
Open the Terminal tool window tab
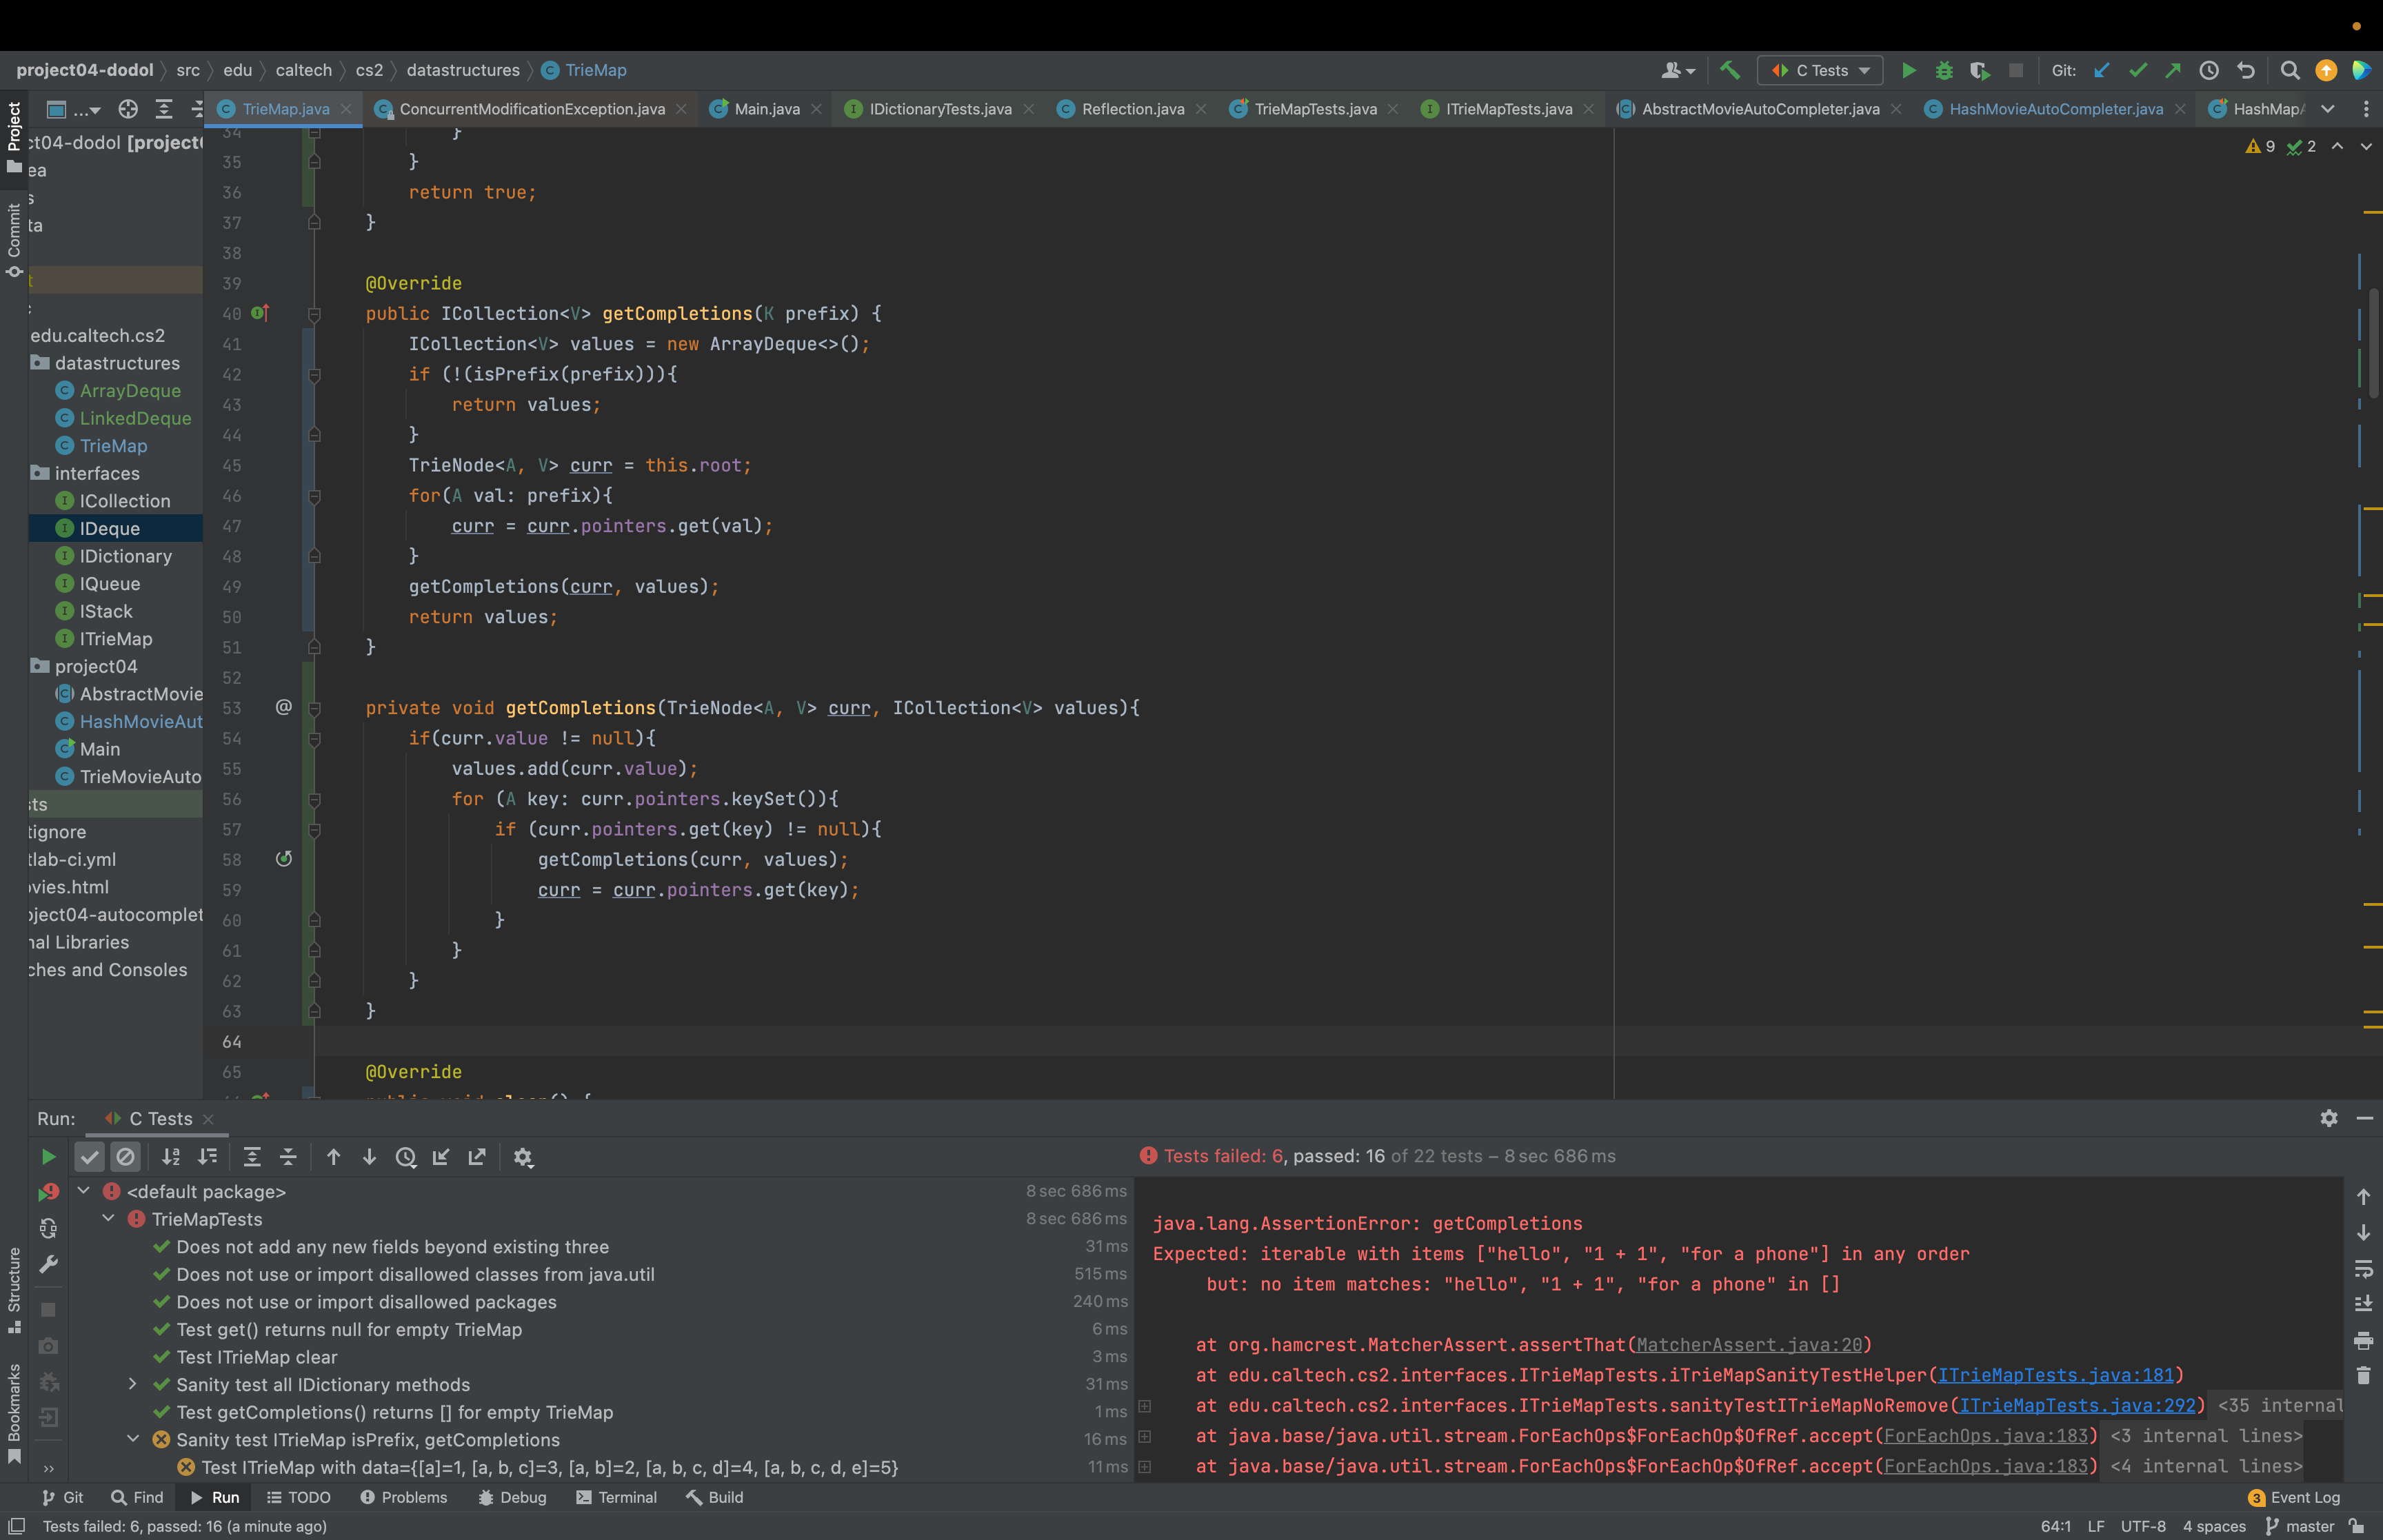[x=617, y=1497]
